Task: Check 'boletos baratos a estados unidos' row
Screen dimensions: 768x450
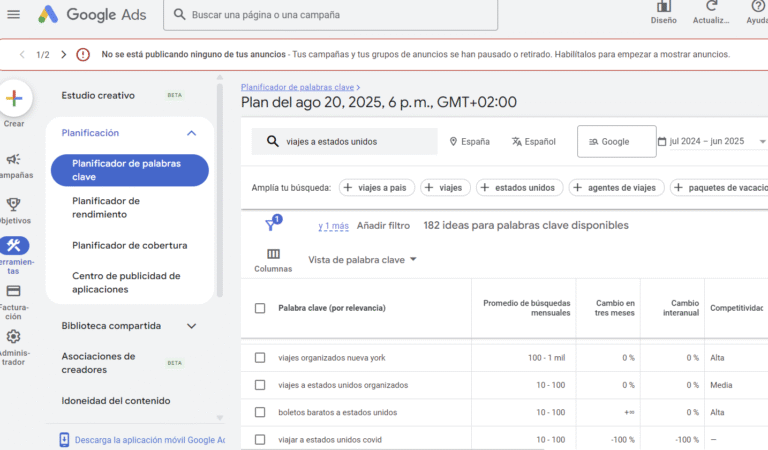Action: pos(260,412)
